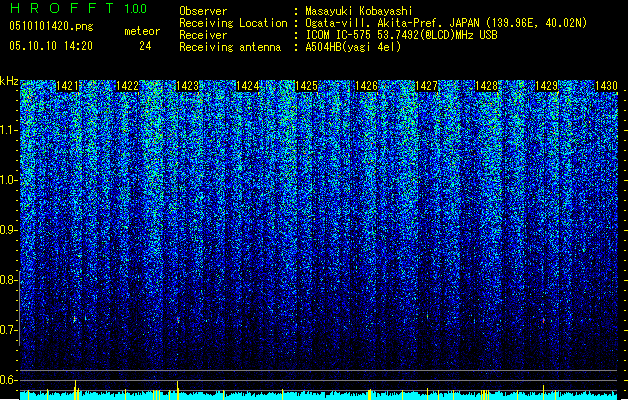Image resolution: width=629 pixels, height=400 pixels.
Task: Click the Observer field label
Action: (x=203, y=11)
